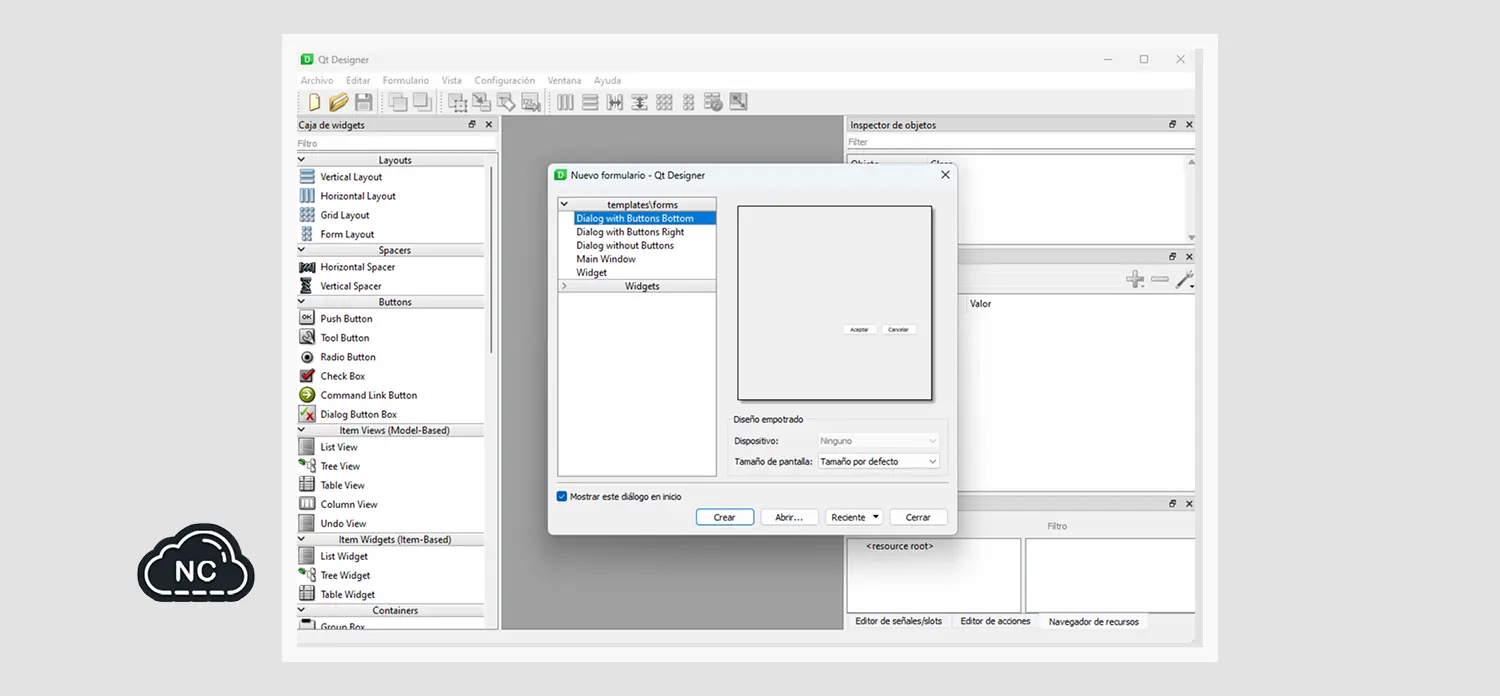The height and width of the screenshot is (696, 1500).
Task: Select the Command Link Button widget icon
Action: pyautogui.click(x=307, y=395)
